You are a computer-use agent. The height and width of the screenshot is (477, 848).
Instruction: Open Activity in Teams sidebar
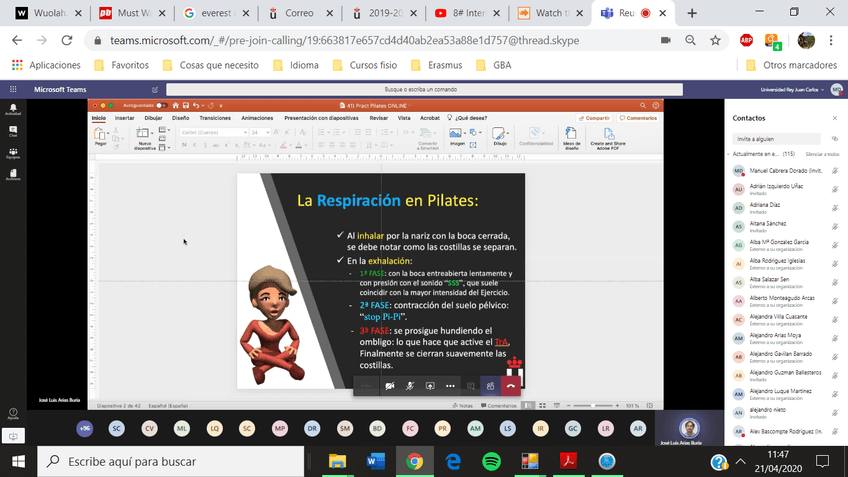click(x=13, y=109)
